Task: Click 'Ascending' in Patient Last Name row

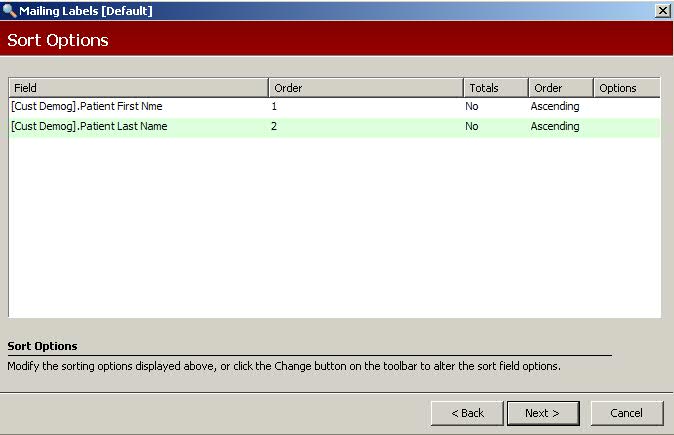Action: click(555, 126)
